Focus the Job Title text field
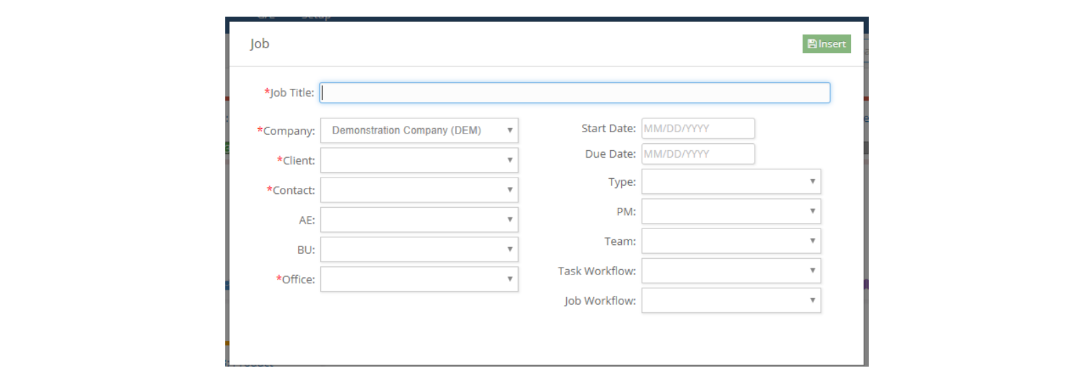 click(x=575, y=93)
